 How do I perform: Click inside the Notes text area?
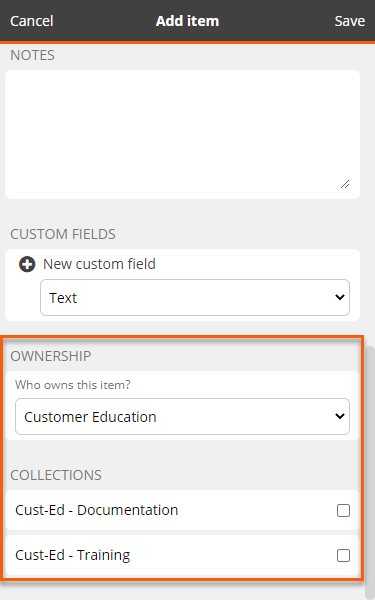click(x=183, y=134)
